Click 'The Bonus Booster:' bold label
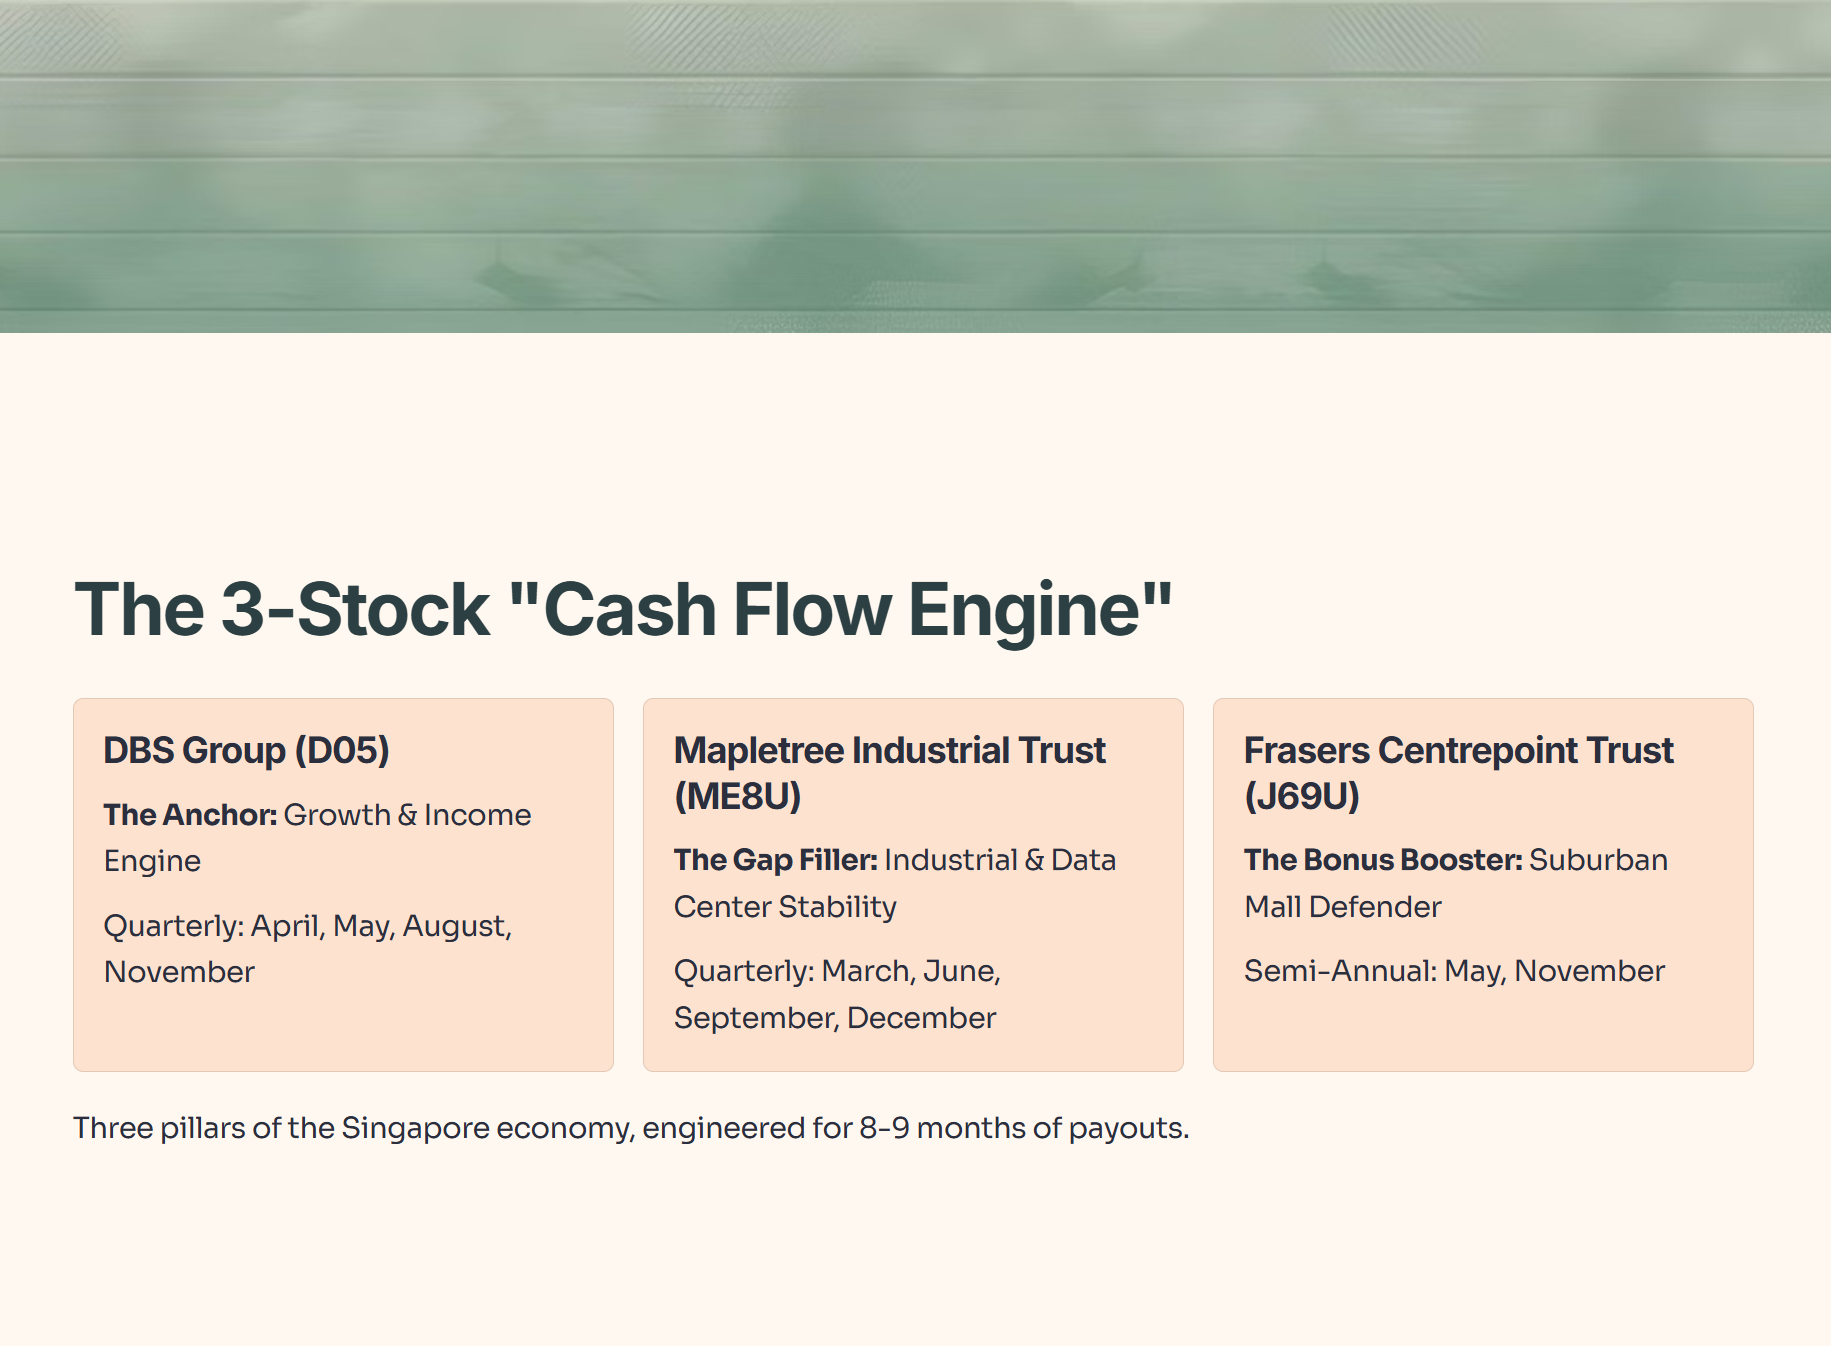This screenshot has height=1346, width=1831. 1383,860
